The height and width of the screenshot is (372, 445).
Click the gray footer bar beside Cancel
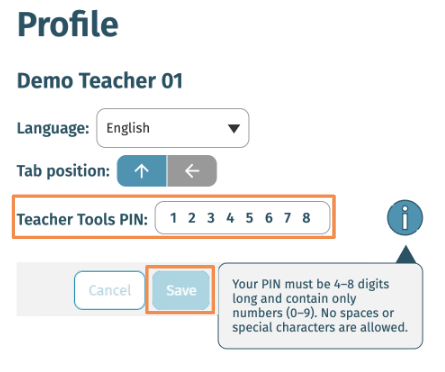tap(45, 289)
